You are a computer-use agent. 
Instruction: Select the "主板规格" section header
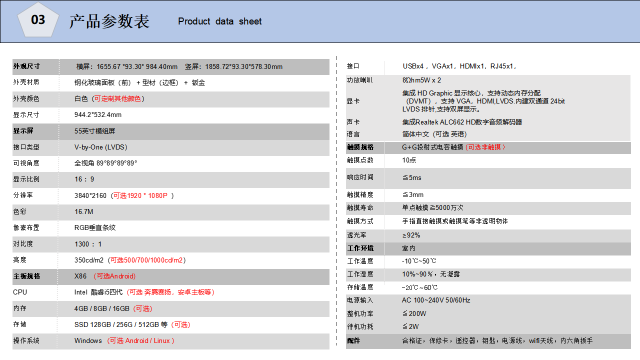pos(27,276)
